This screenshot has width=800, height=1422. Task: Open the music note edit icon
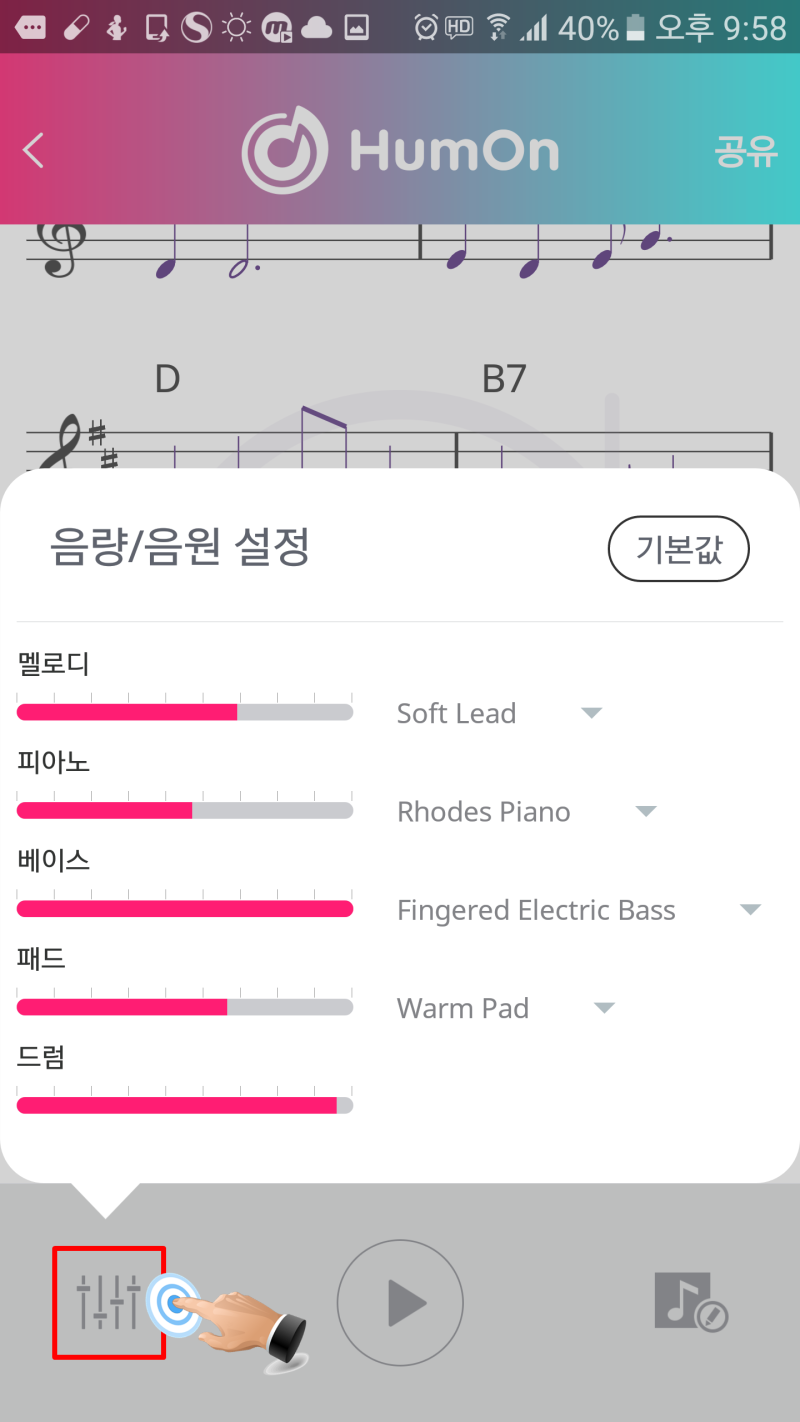click(x=691, y=1301)
